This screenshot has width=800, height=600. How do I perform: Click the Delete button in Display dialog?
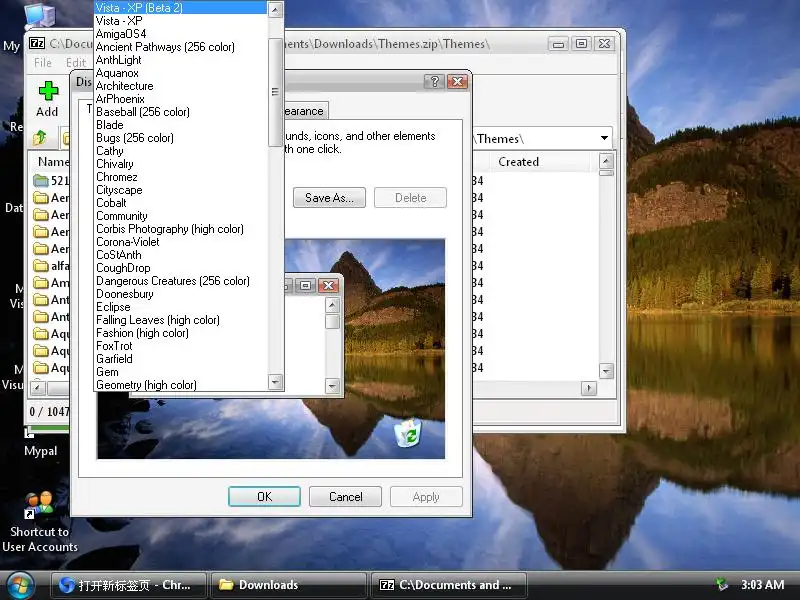point(410,197)
